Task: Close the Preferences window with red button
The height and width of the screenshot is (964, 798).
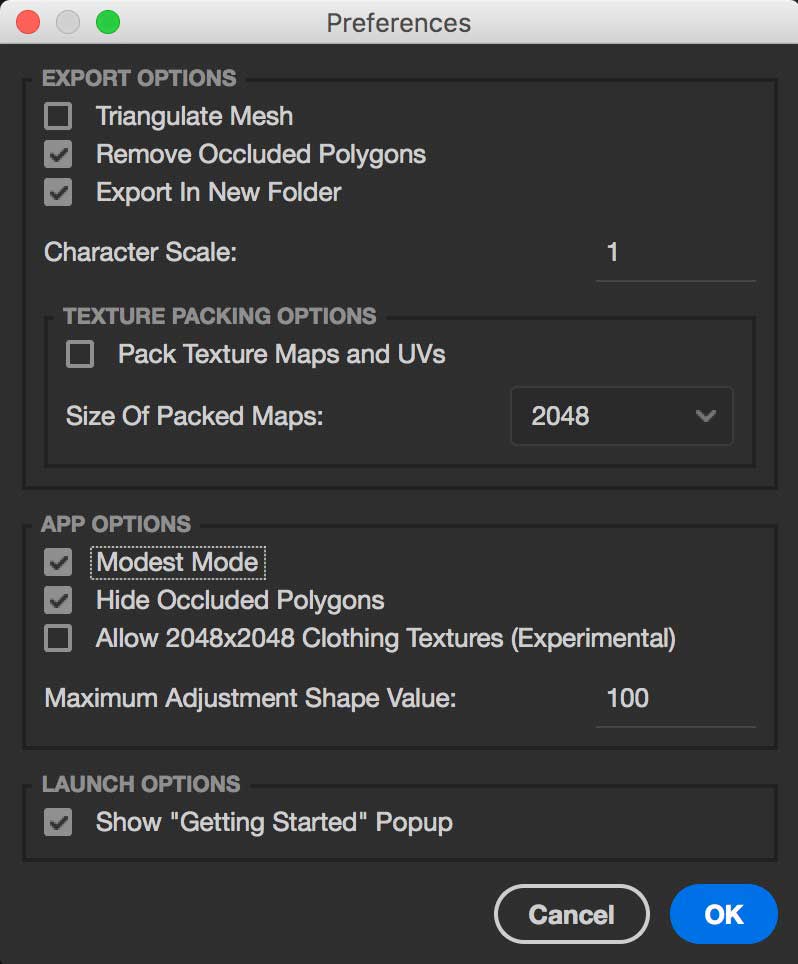Action: click(28, 22)
